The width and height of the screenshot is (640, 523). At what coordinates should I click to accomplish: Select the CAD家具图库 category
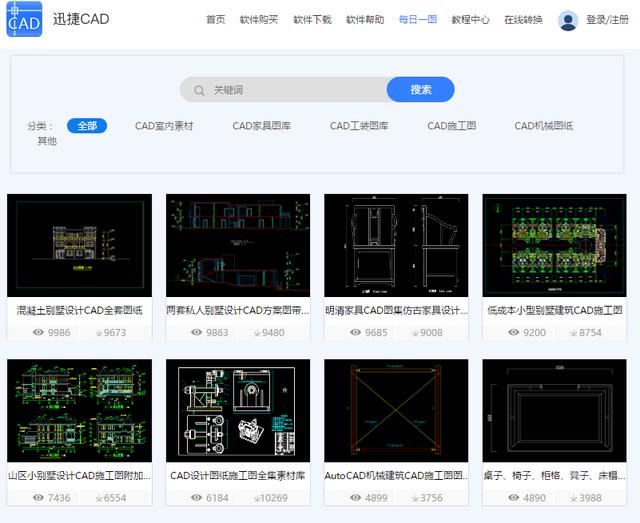click(x=262, y=126)
